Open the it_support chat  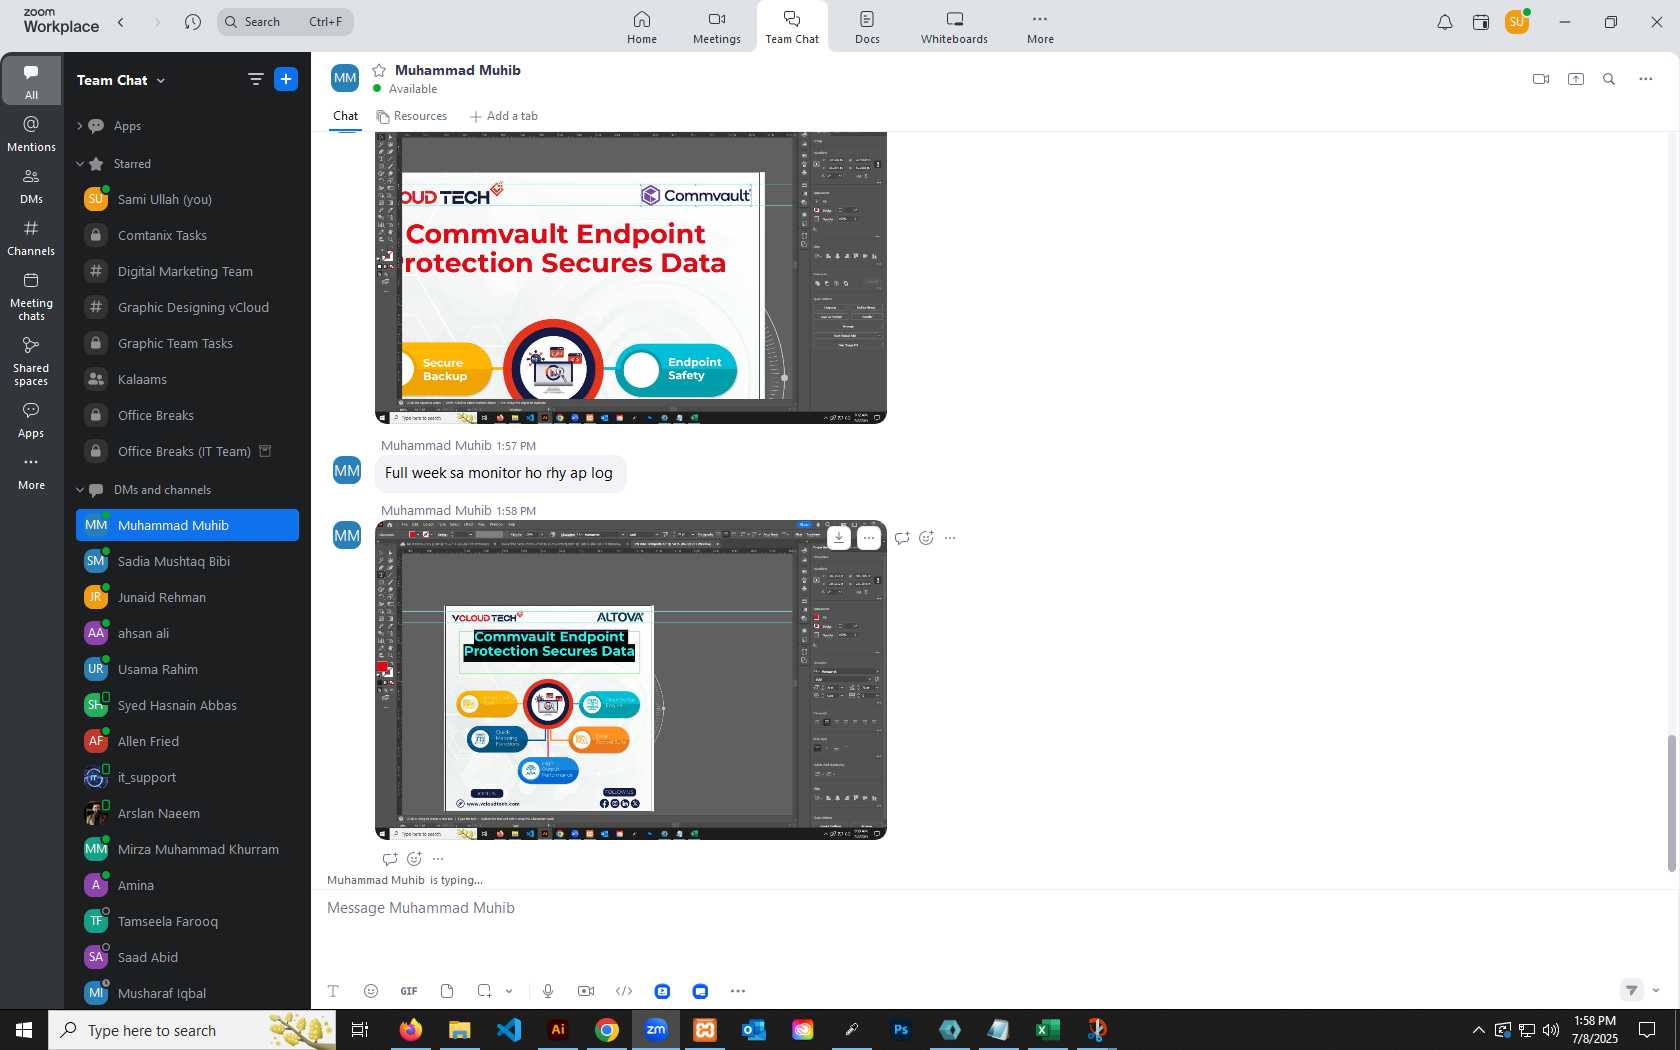187,777
